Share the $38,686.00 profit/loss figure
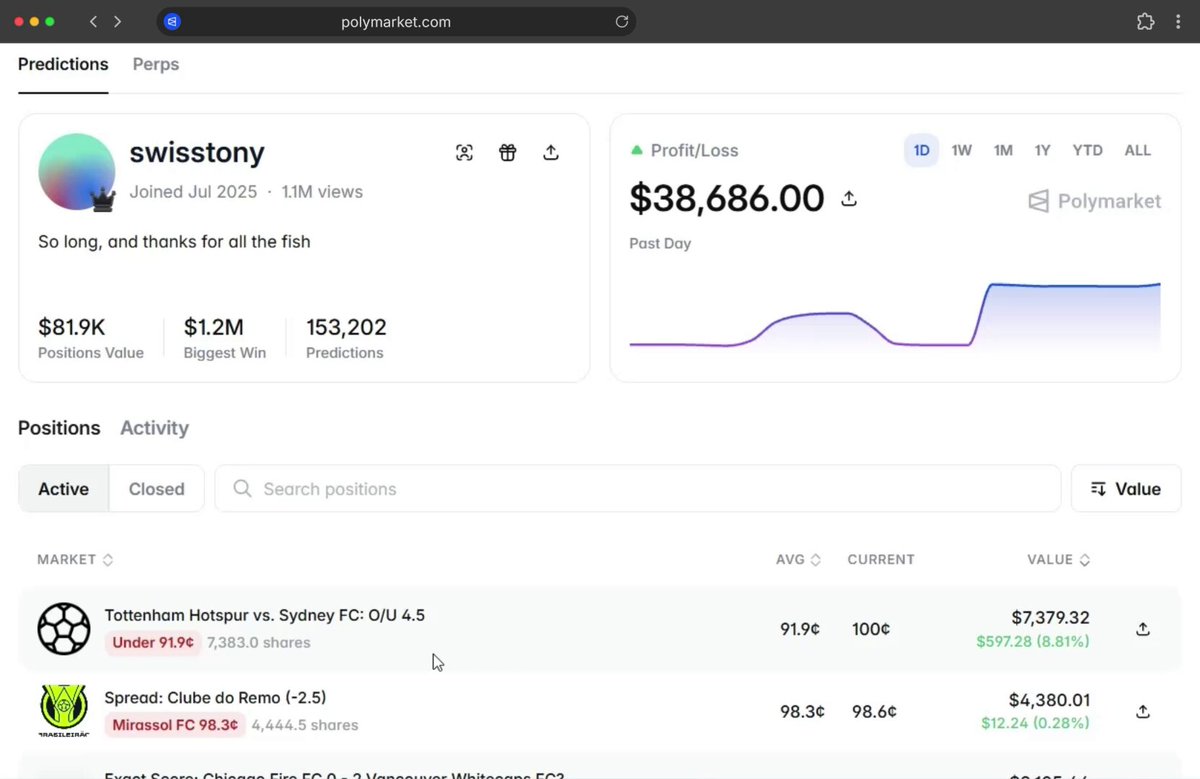Image resolution: width=1200 pixels, height=779 pixels. [849, 199]
